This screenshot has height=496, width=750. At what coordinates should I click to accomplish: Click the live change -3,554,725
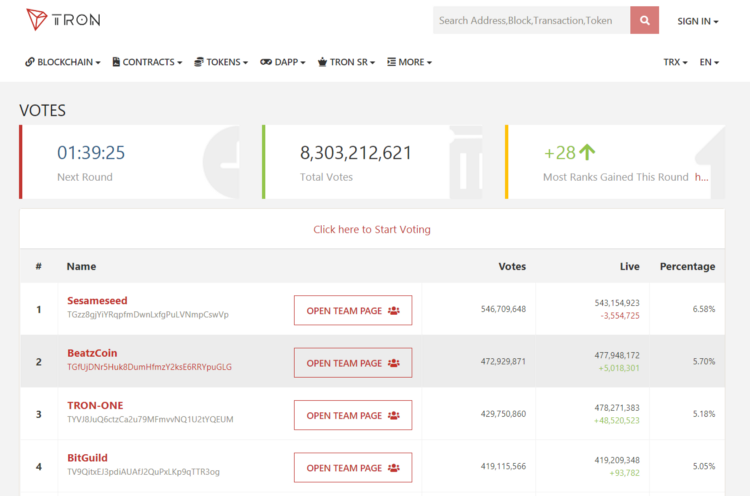pyautogui.click(x=620, y=316)
